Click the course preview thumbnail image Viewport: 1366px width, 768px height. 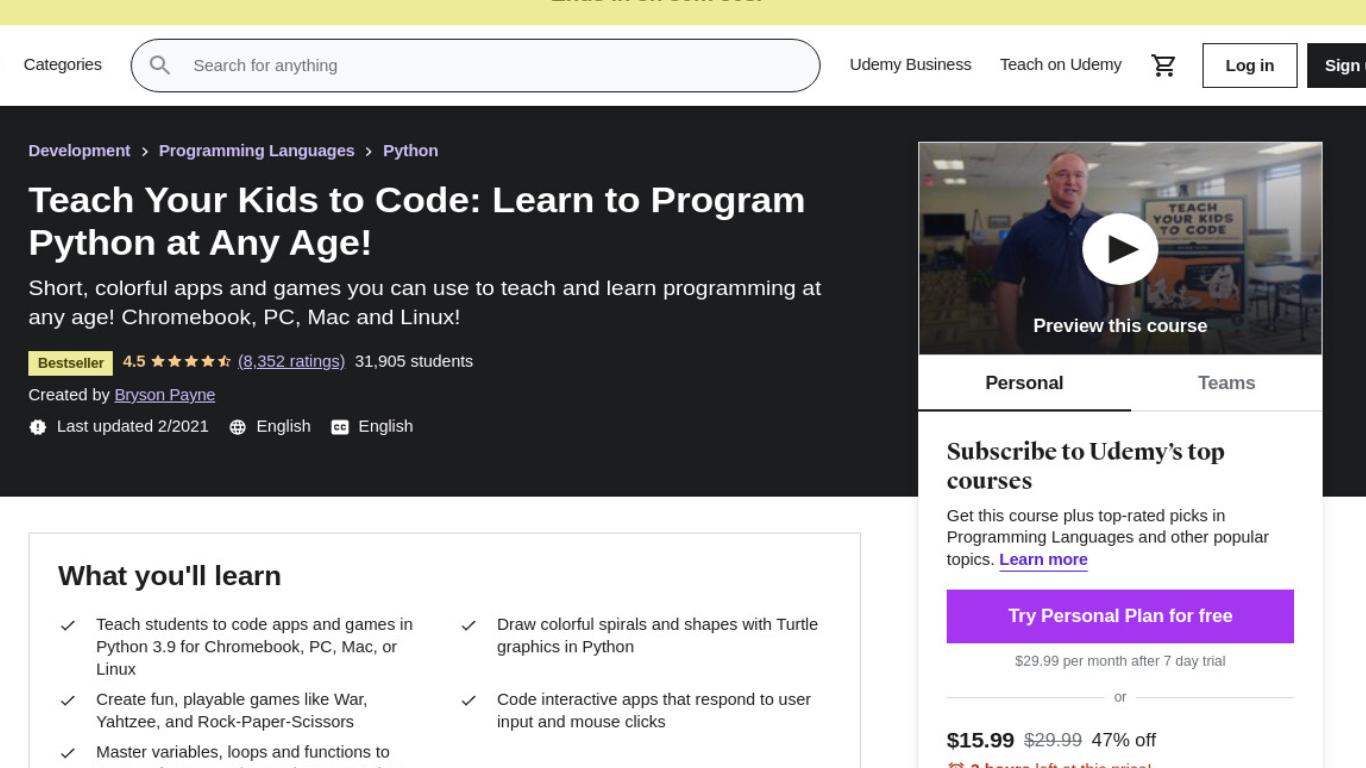(1120, 249)
